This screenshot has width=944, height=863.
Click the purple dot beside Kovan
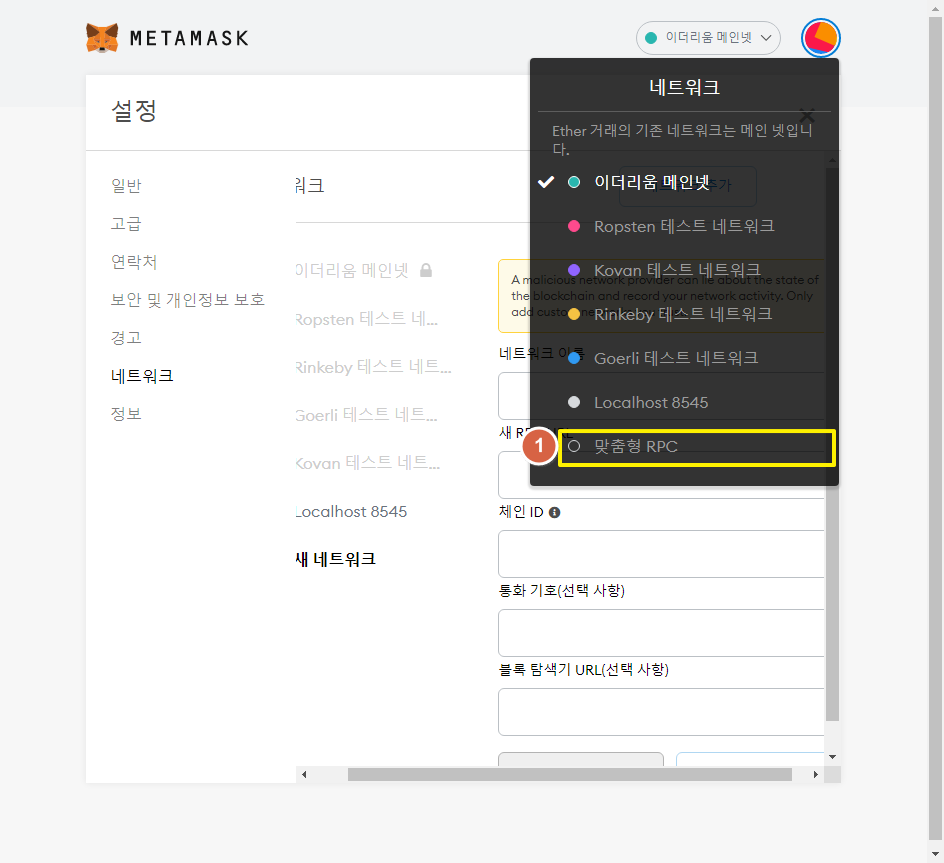[574, 270]
